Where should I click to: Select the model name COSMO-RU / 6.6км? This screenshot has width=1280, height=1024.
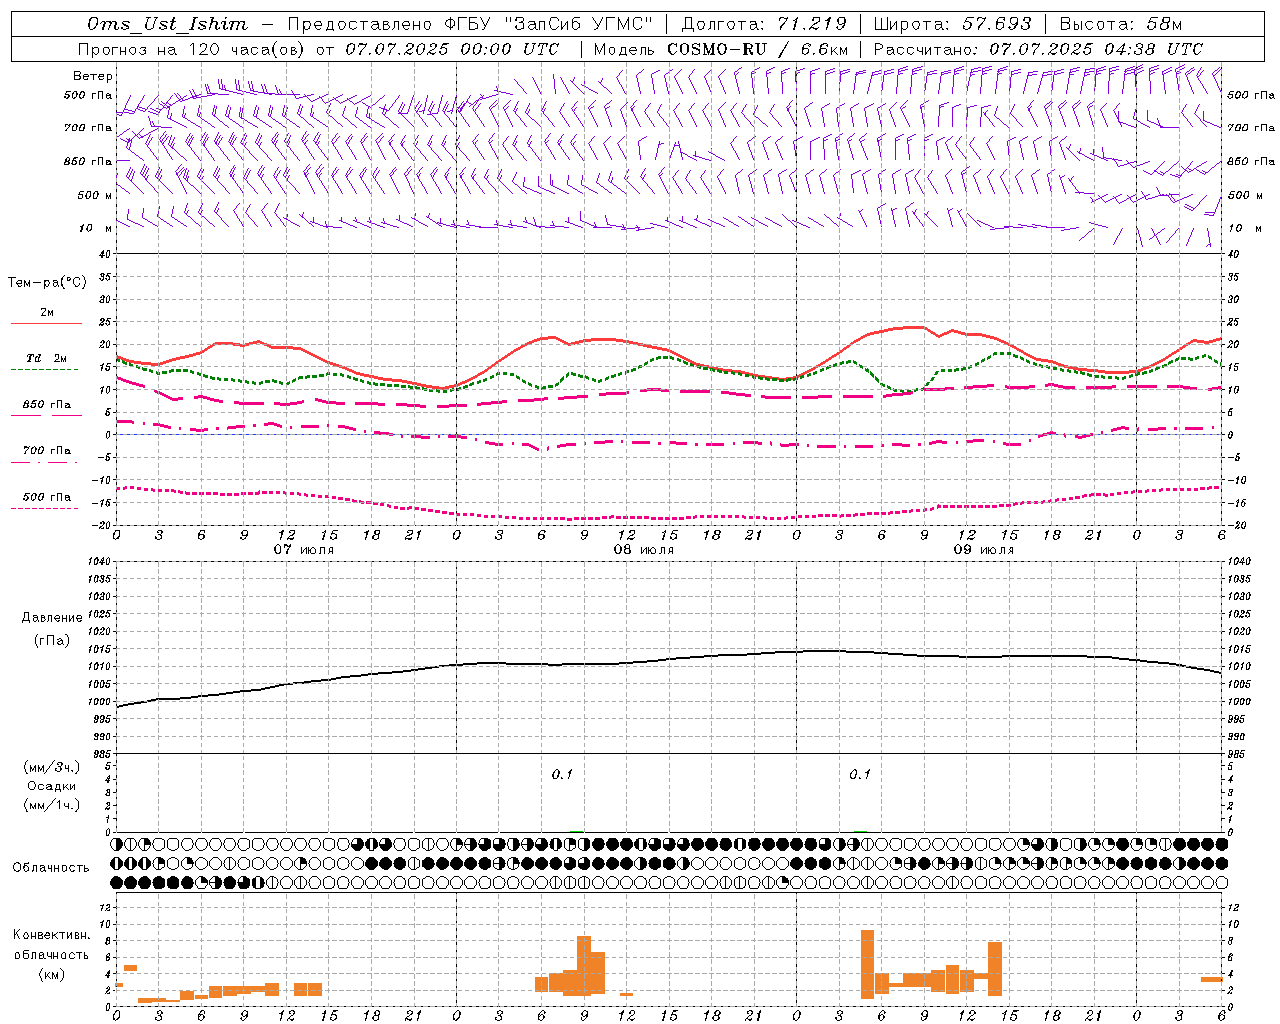point(757,49)
